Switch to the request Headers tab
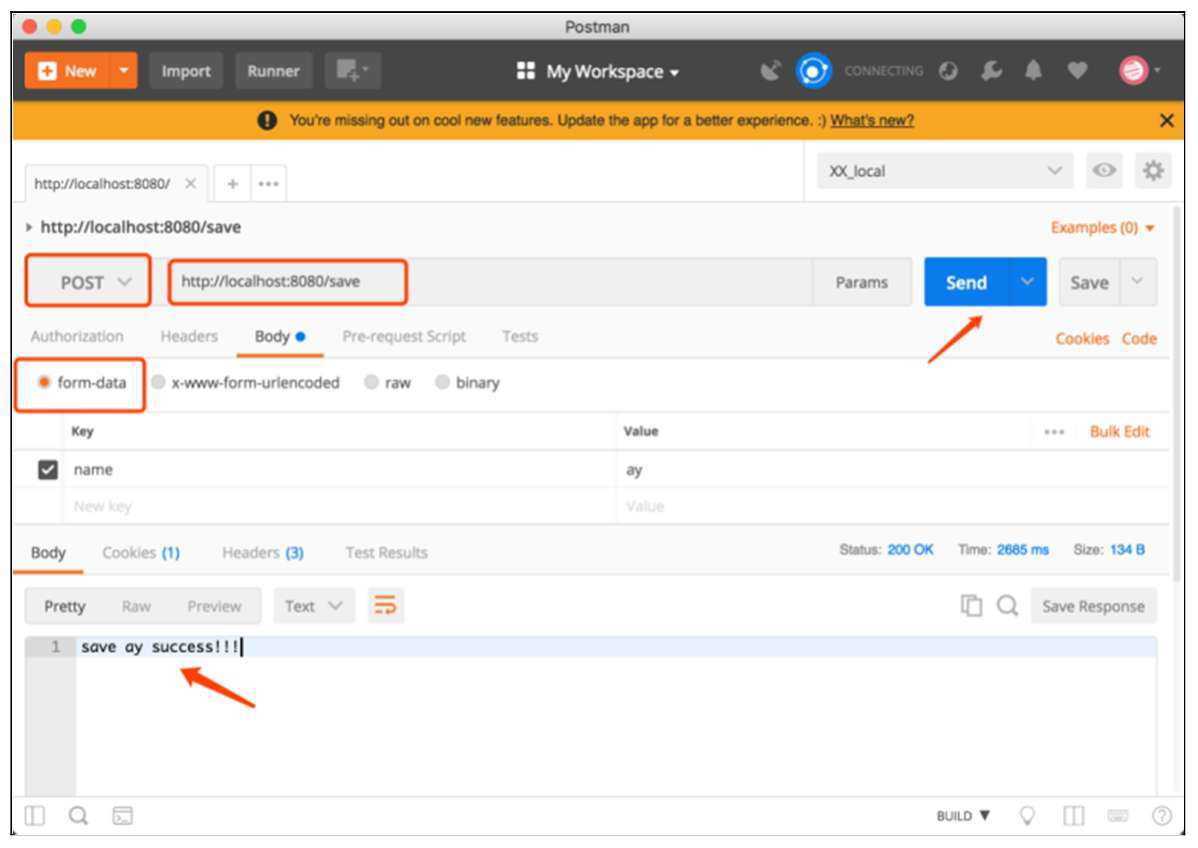1198x848 pixels. [x=189, y=336]
